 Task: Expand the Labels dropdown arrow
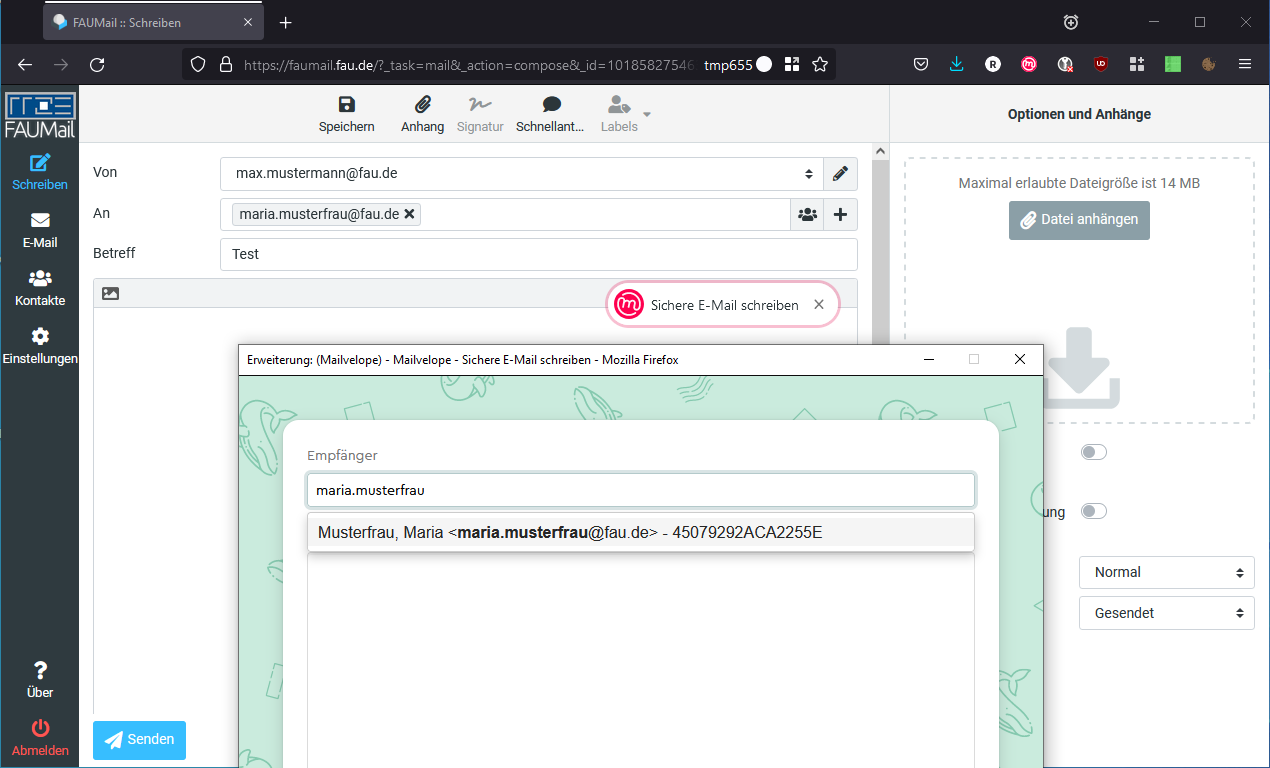coord(647,114)
